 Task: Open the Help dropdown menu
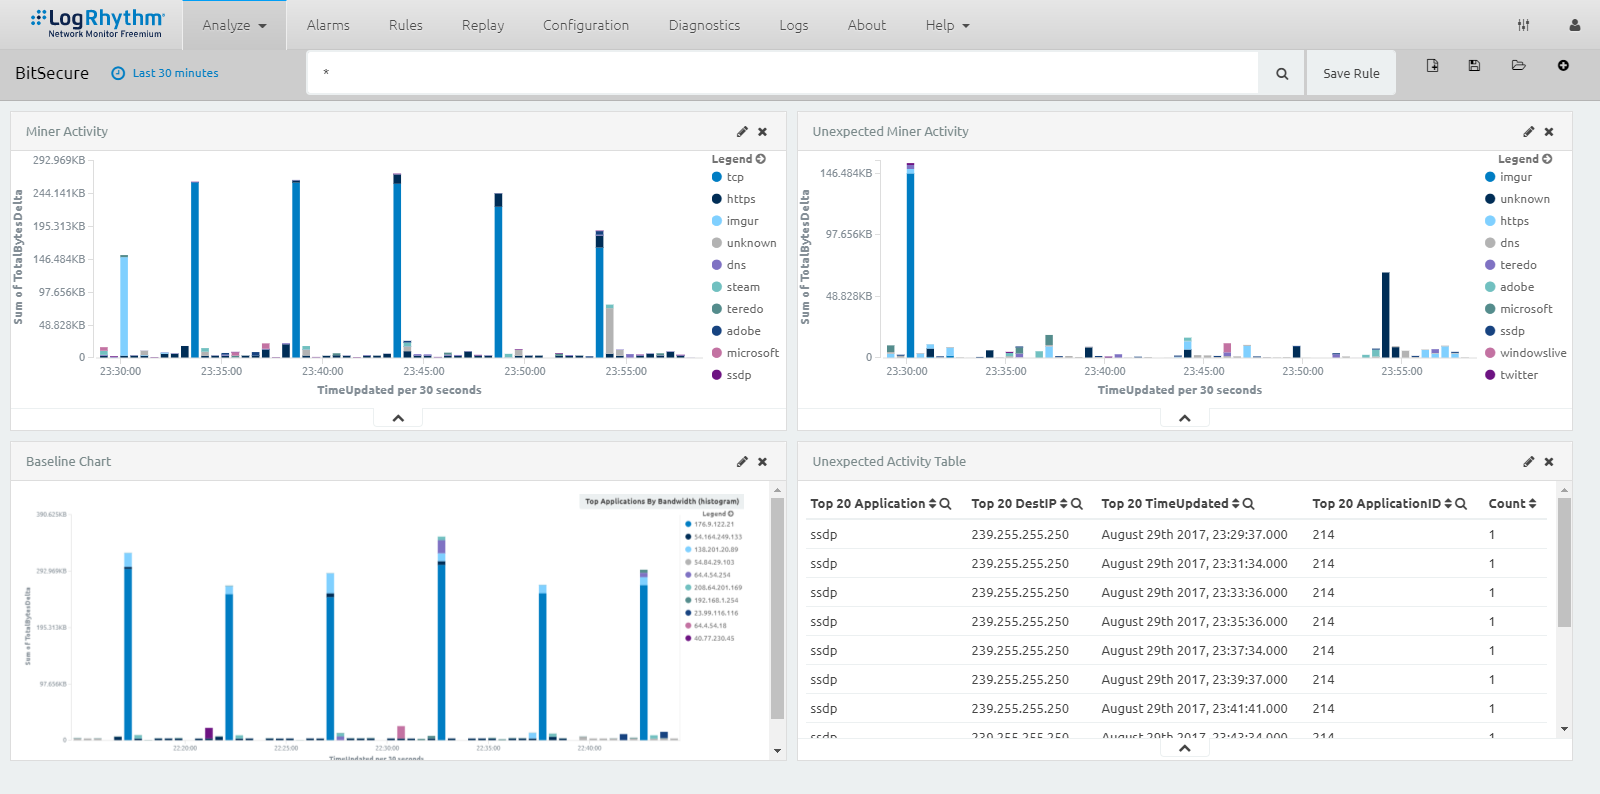coord(948,25)
